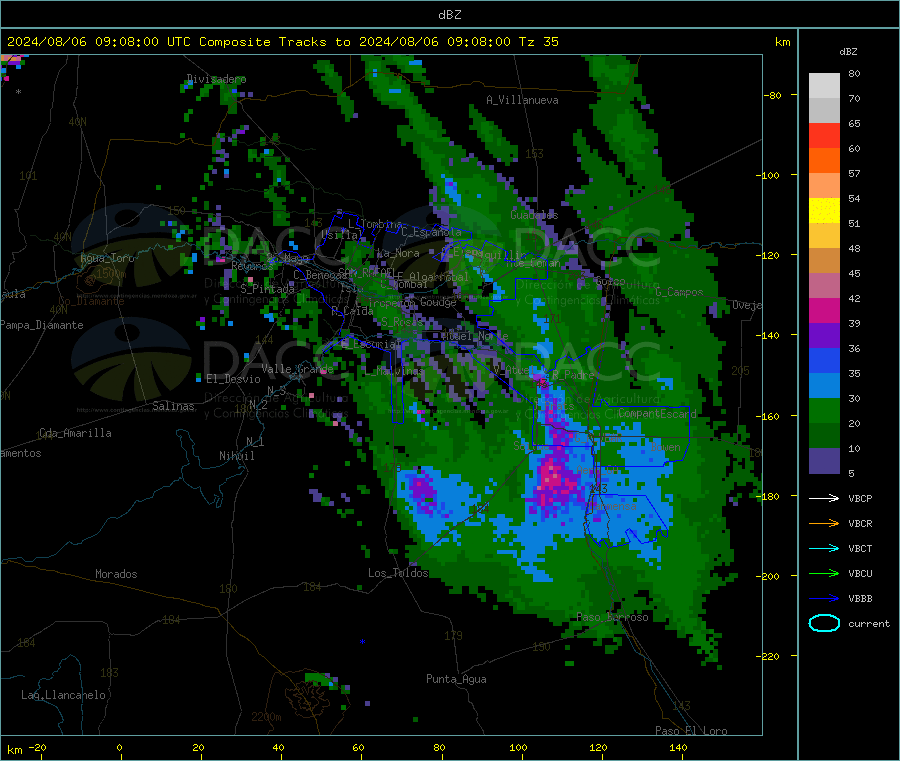Screen dimensions: 900x761
Task: Click the 'Composite Tracks to' header text
Action: pyautogui.click(x=274, y=42)
